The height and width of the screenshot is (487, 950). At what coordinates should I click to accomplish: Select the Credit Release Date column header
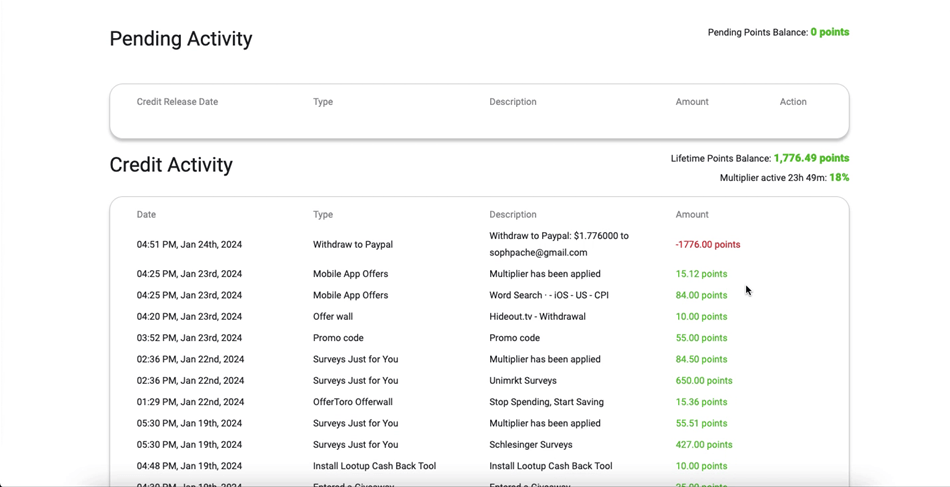[177, 102]
